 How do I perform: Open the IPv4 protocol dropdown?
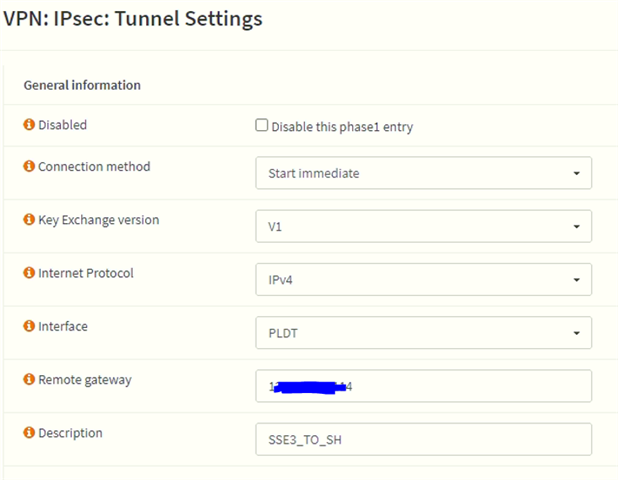(x=423, y=279)
